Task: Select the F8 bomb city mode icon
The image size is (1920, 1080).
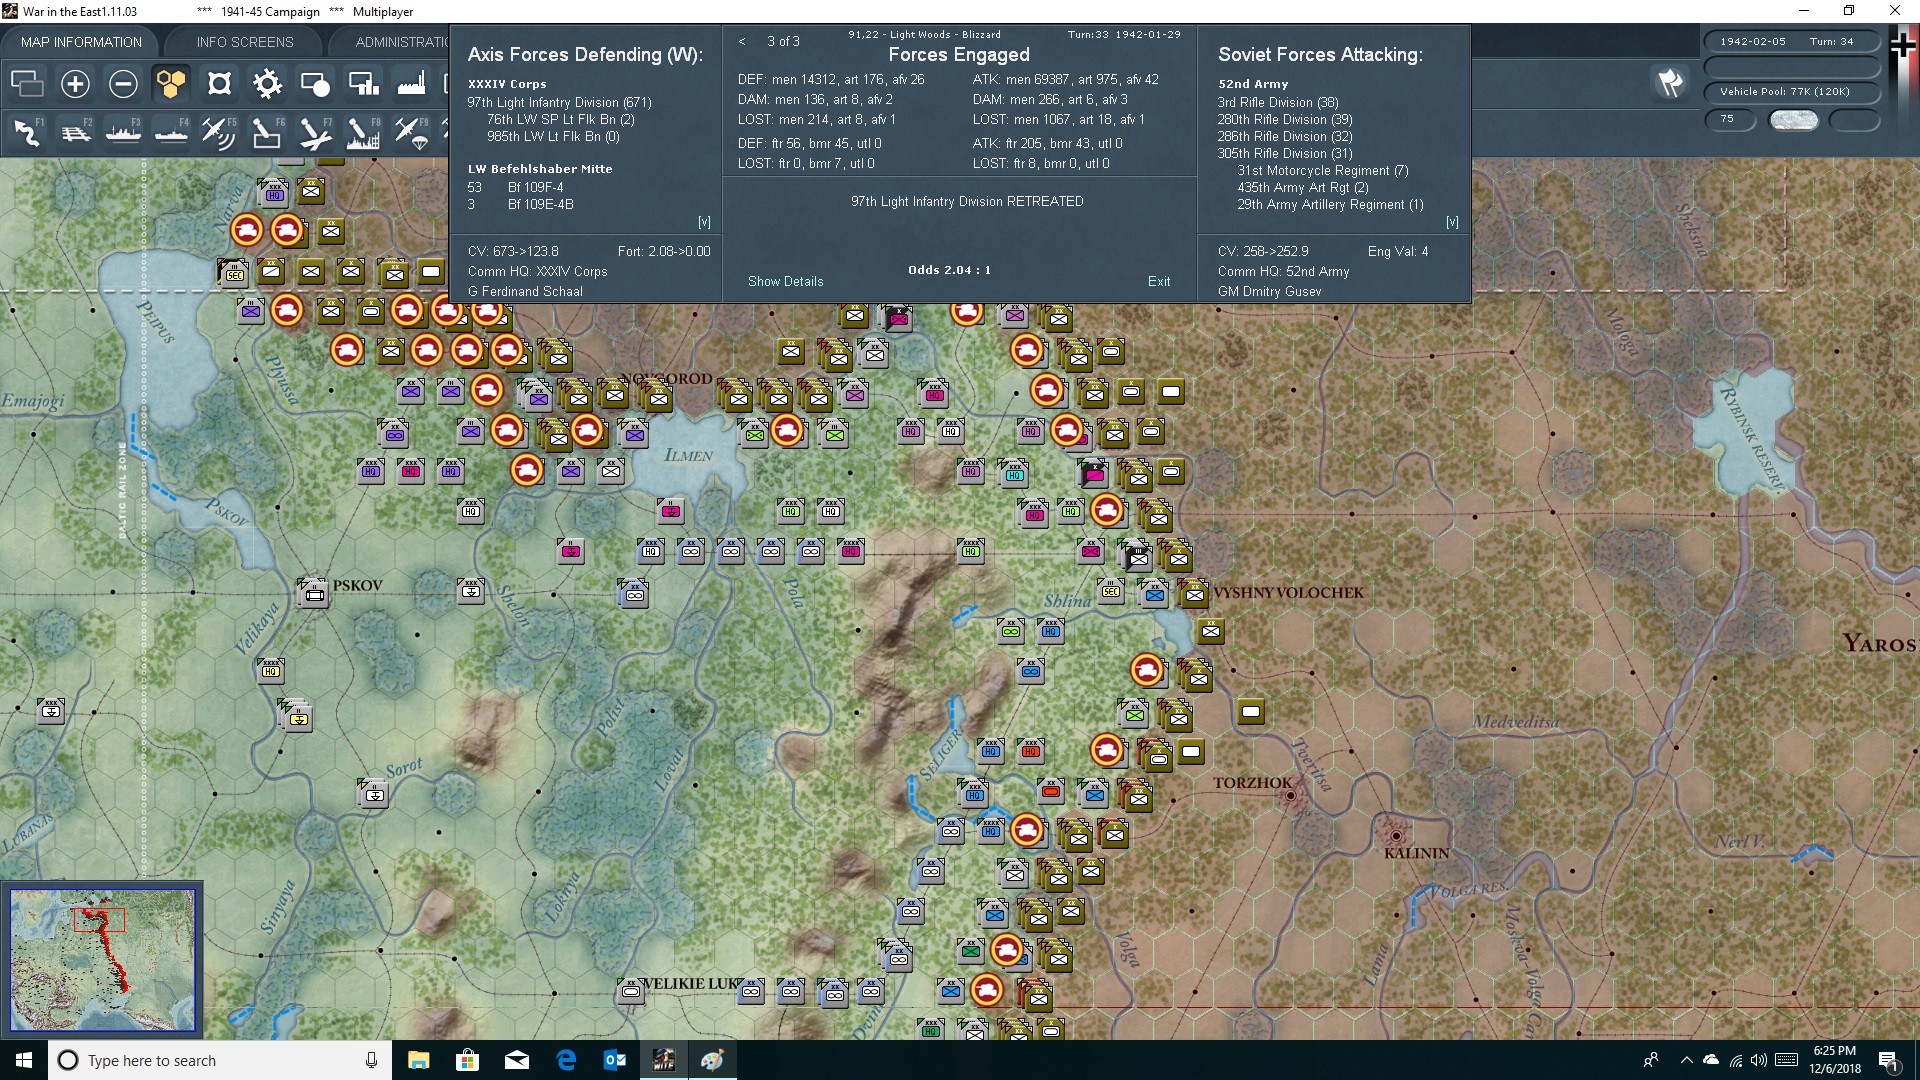Action: click(x=363, y=132)
